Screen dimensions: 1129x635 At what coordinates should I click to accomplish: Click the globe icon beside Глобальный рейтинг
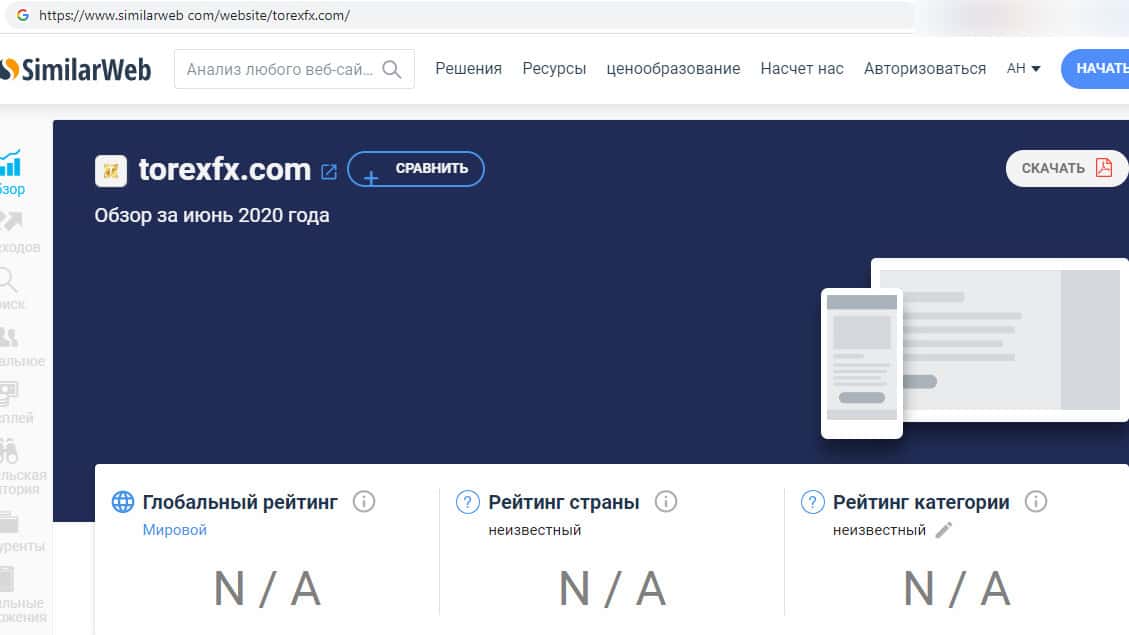[x=123, y=502]
